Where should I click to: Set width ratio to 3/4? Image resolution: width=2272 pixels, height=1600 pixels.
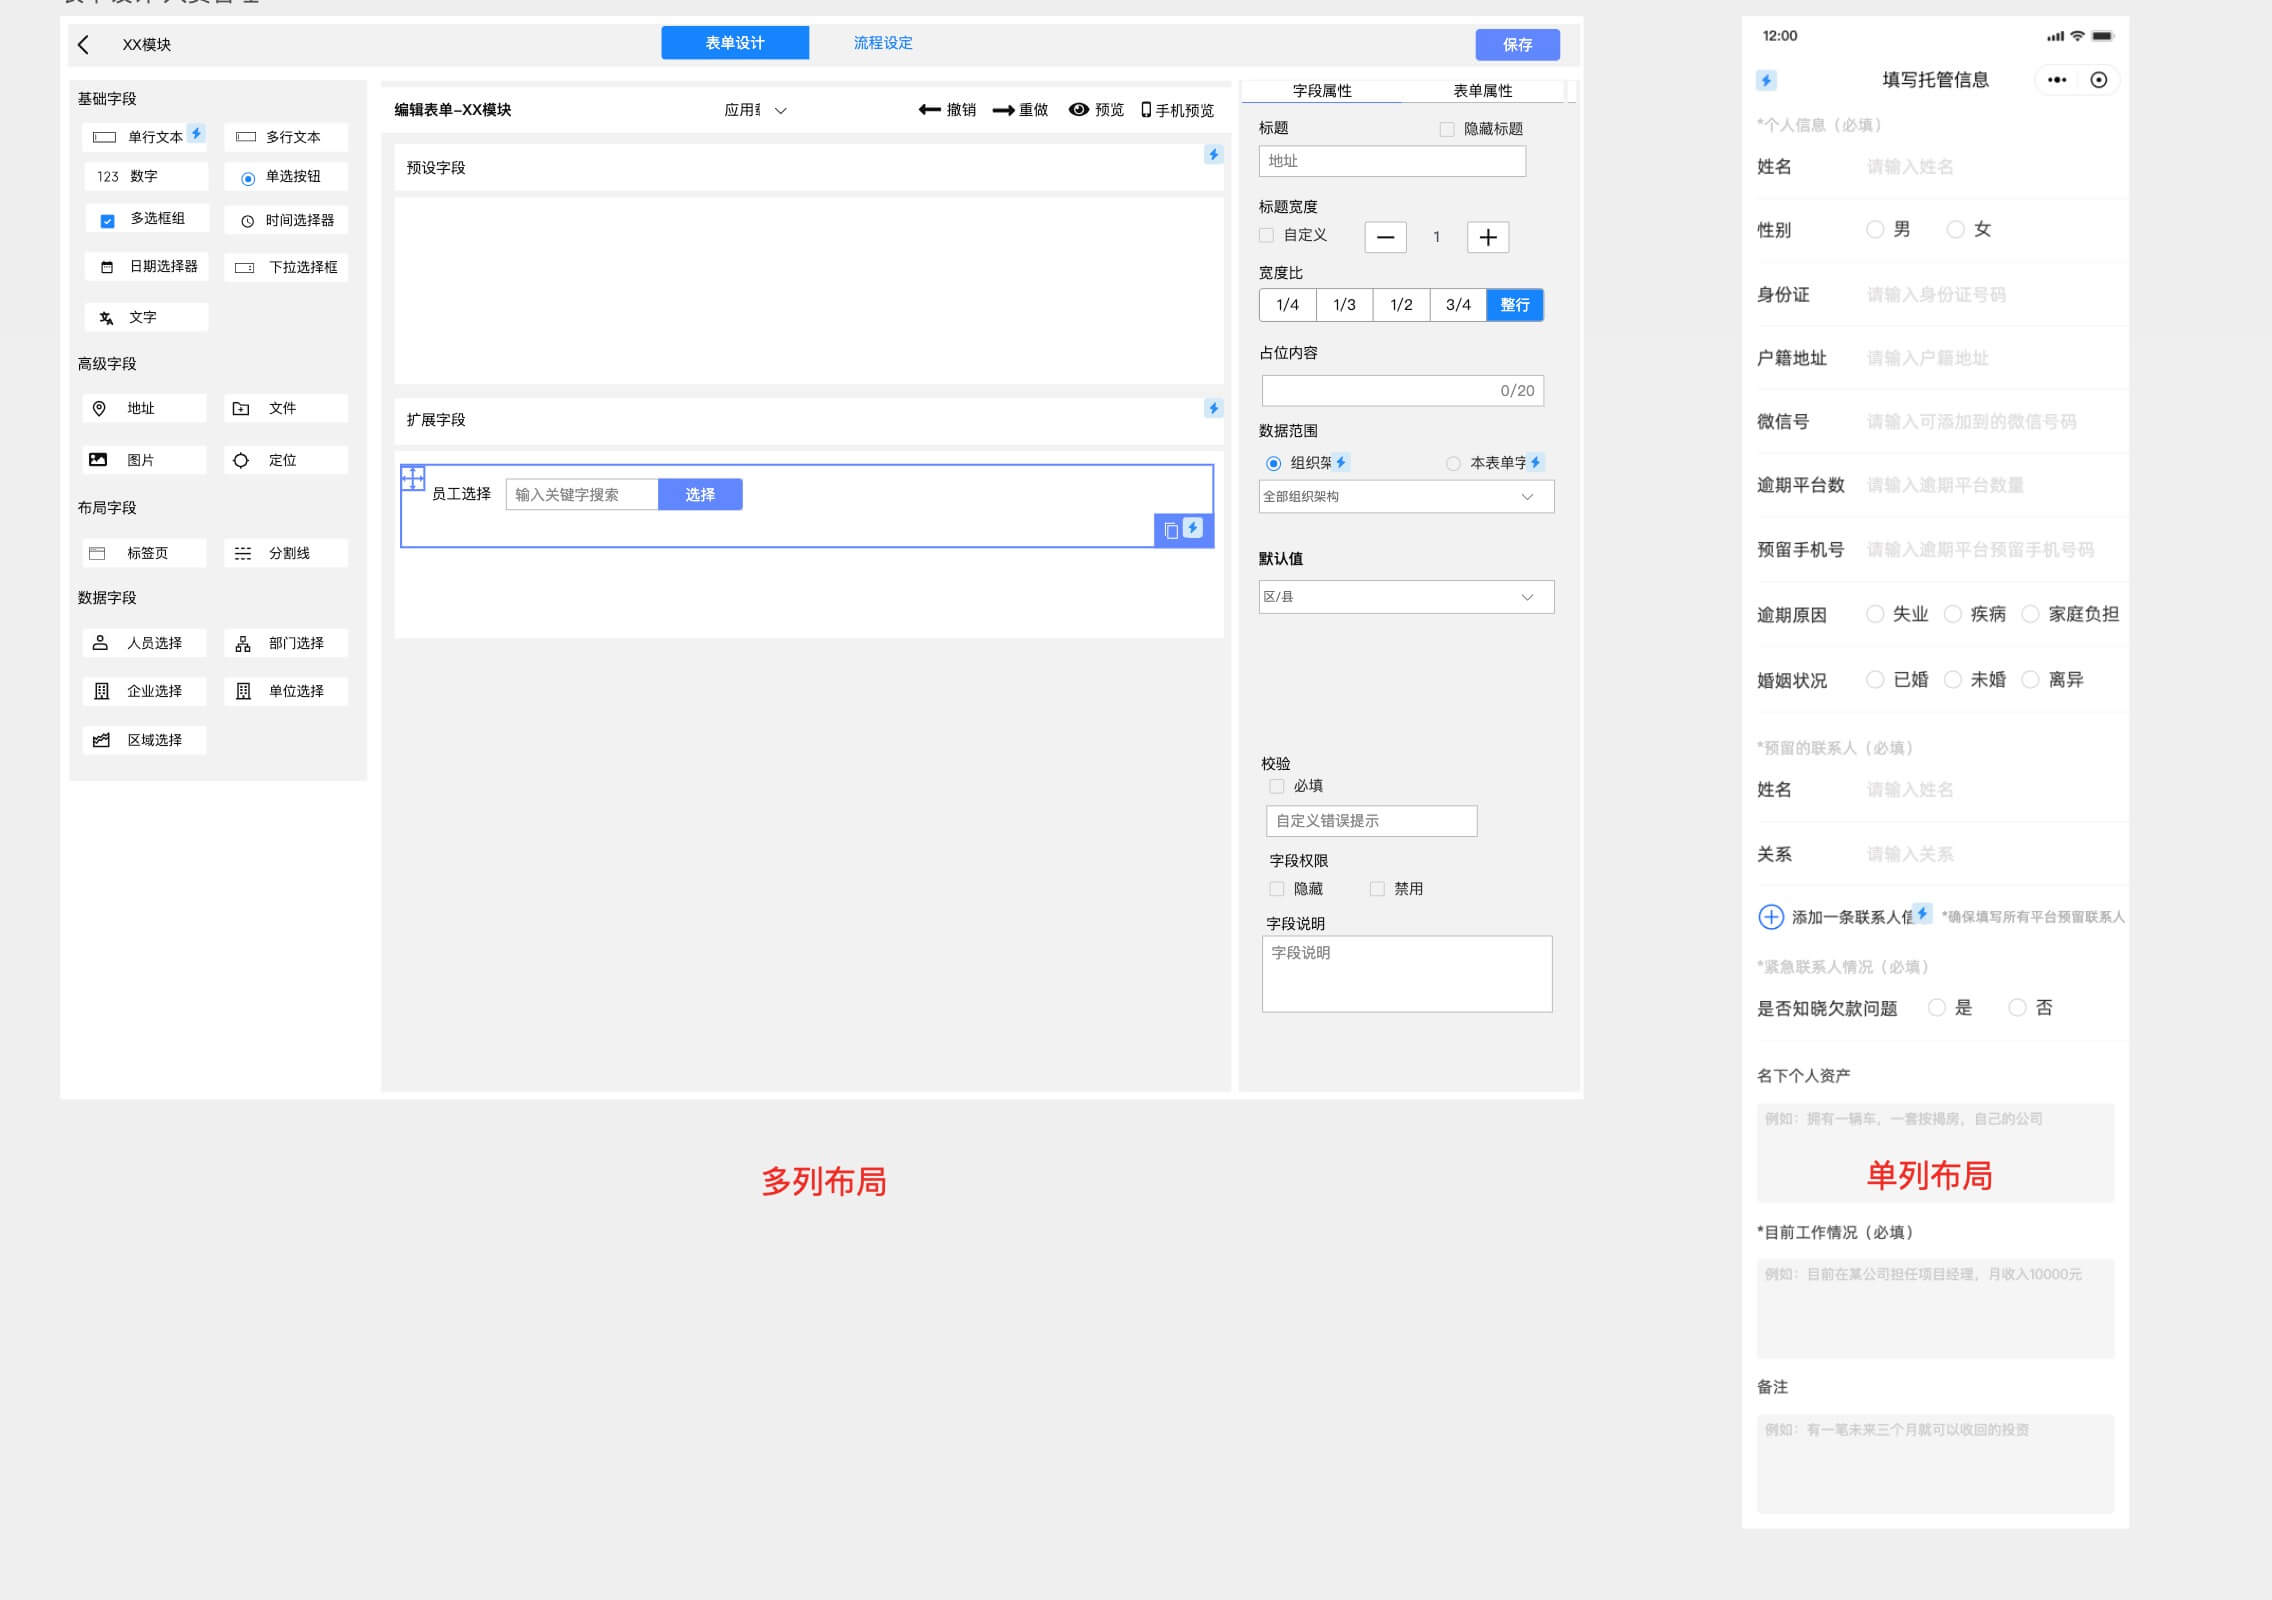pyautogui.click(x=1458, y=305)
